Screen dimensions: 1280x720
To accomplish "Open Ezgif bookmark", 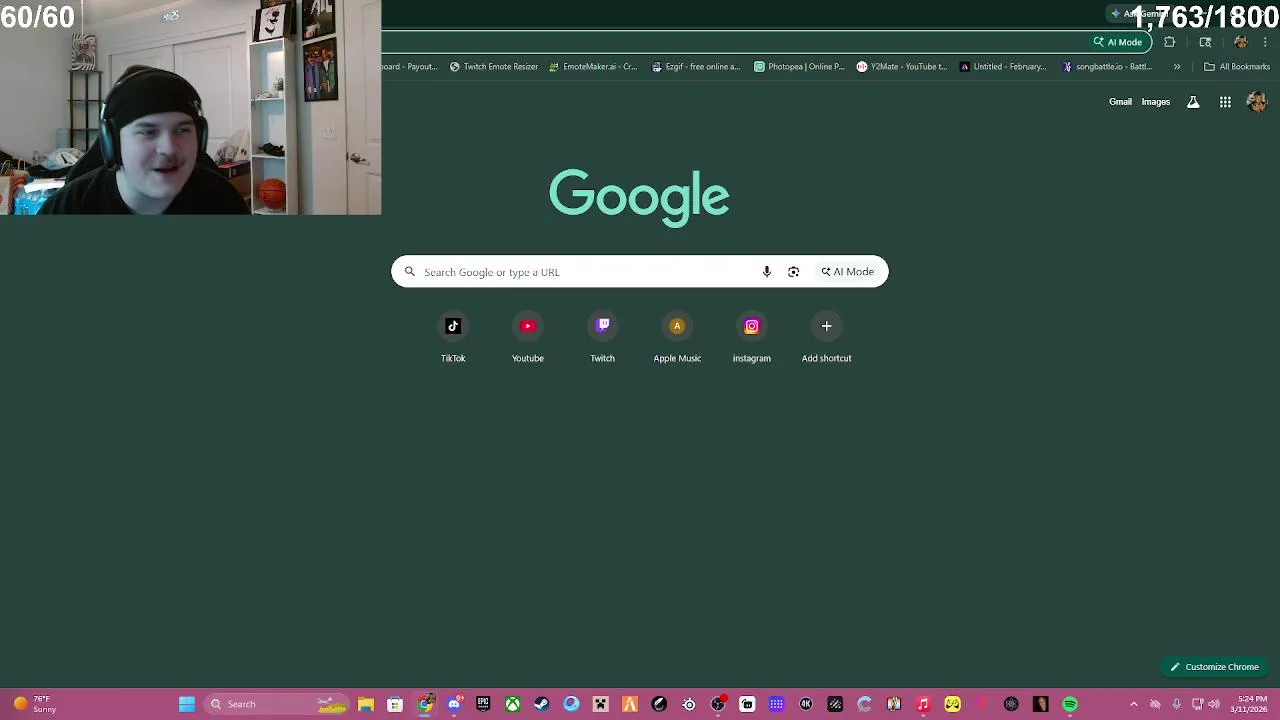I will (x=696, y=67).
